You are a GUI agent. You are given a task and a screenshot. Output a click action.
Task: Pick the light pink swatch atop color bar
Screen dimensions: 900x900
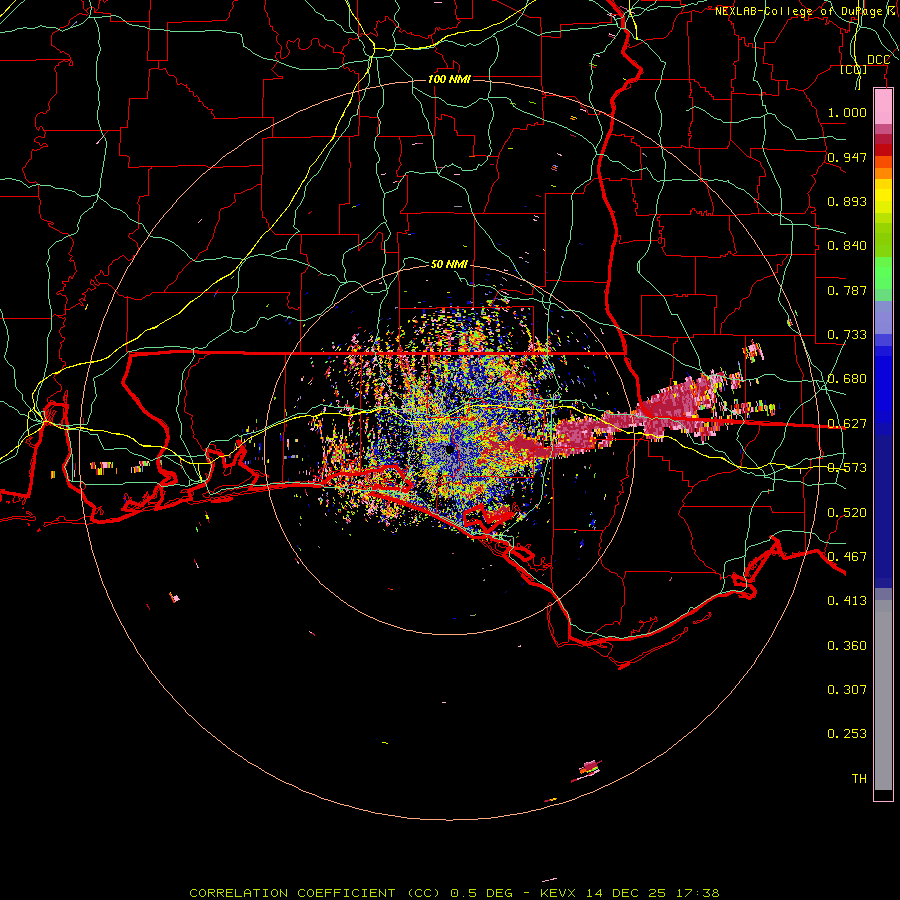click(883, 107)
